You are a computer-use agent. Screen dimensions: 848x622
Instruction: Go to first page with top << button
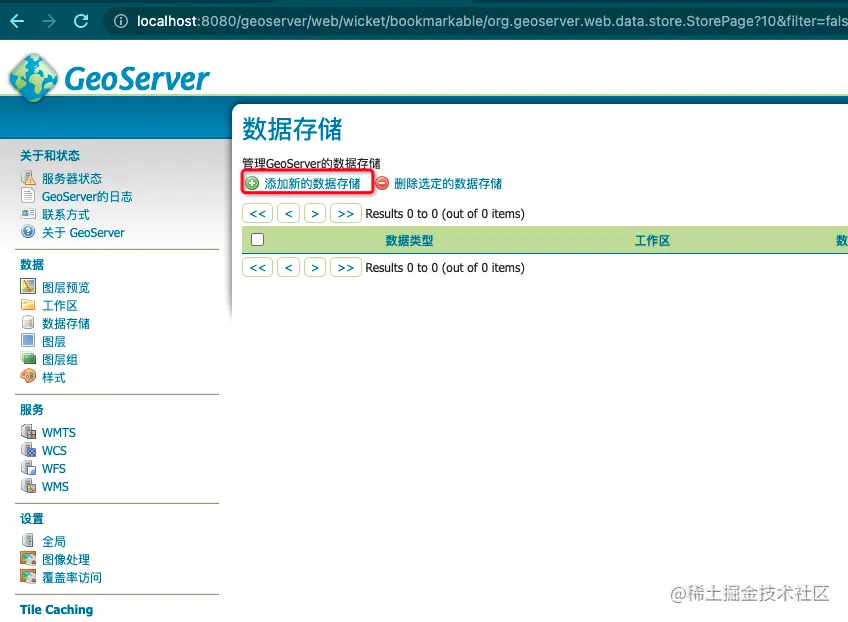[x=257, y=214]
